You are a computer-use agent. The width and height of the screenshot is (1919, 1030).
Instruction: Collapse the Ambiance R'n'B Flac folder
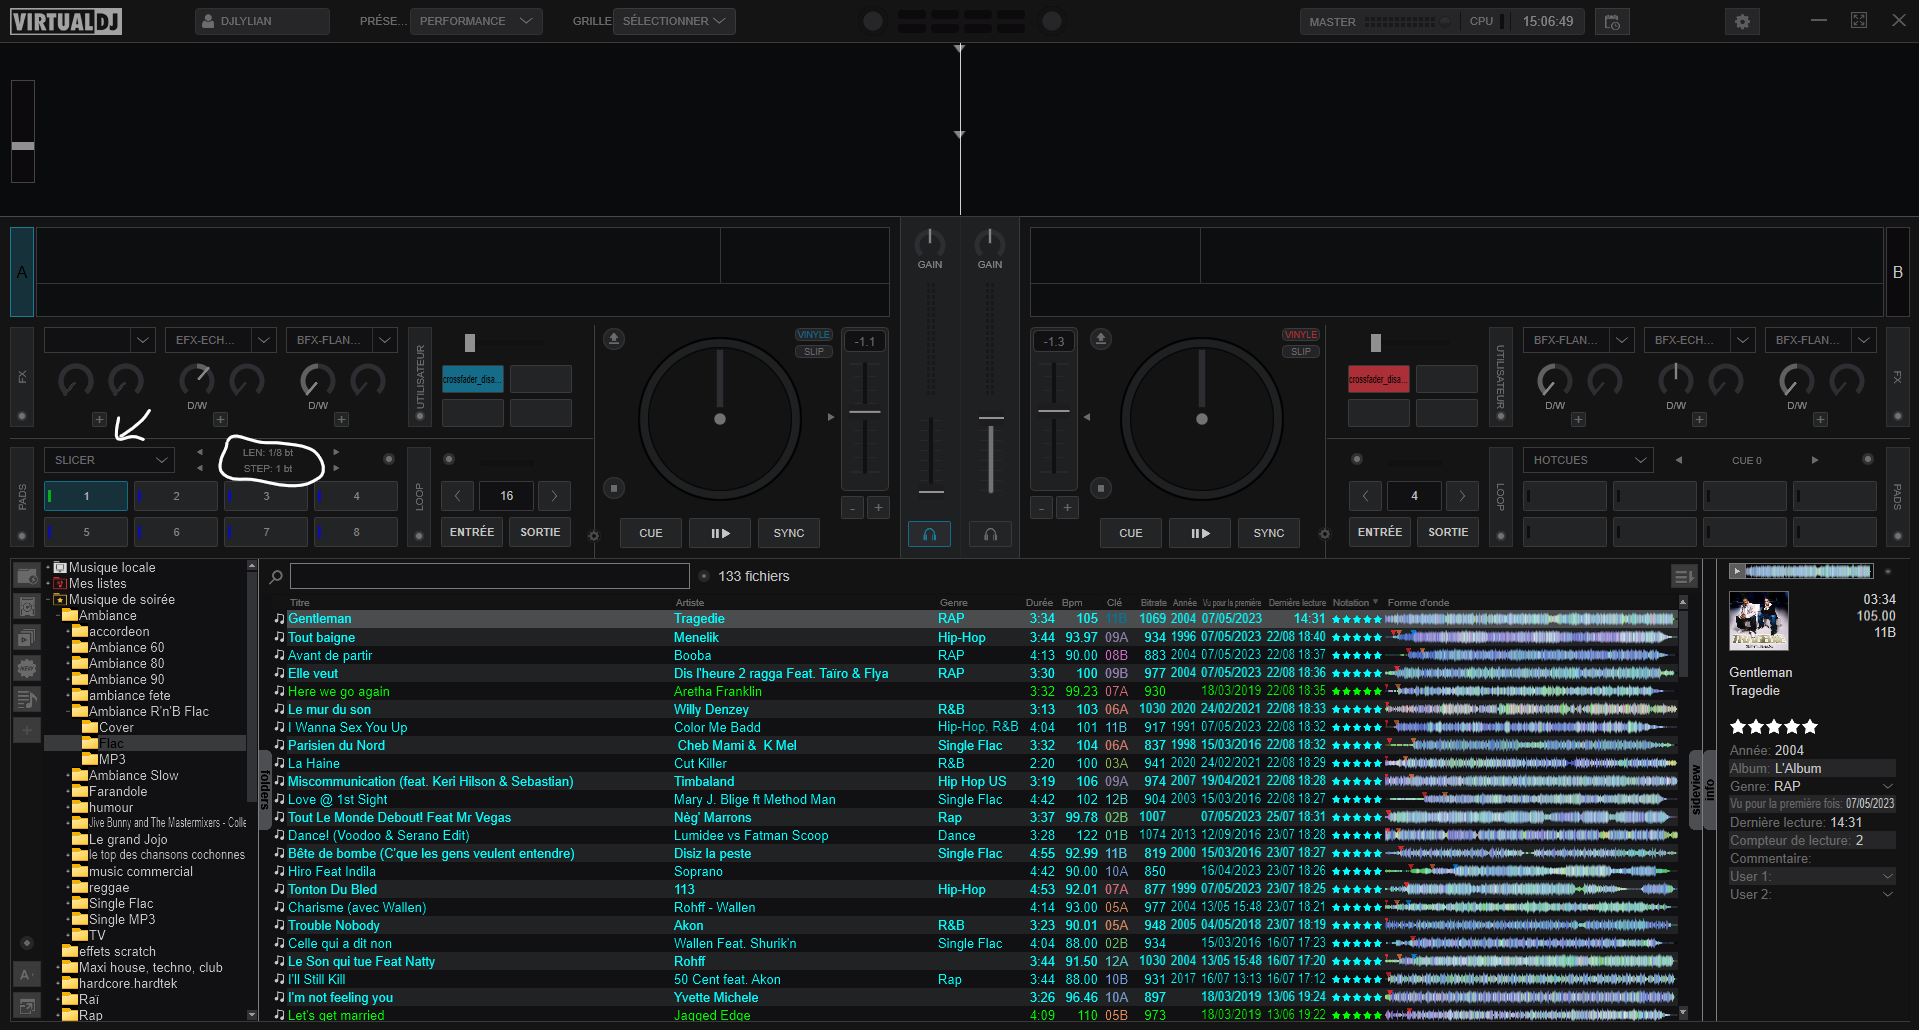point(69,712)
